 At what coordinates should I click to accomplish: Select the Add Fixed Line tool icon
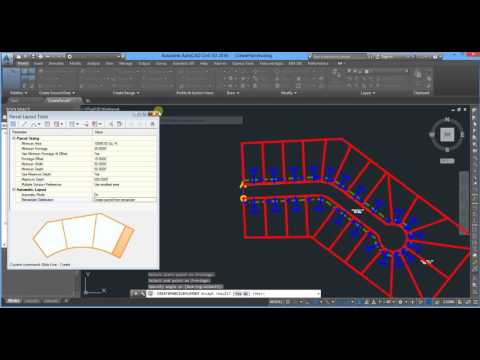click(x=24, y=124)
